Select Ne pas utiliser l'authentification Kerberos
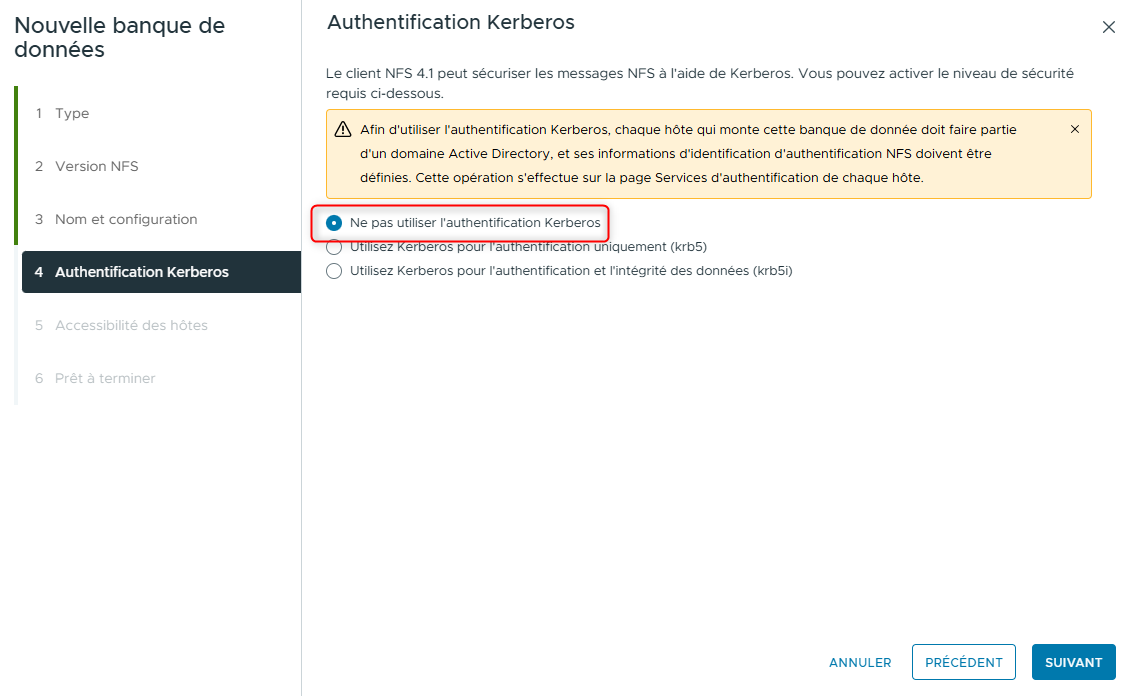The image size is (1131, 696). [x=334, y=223]
